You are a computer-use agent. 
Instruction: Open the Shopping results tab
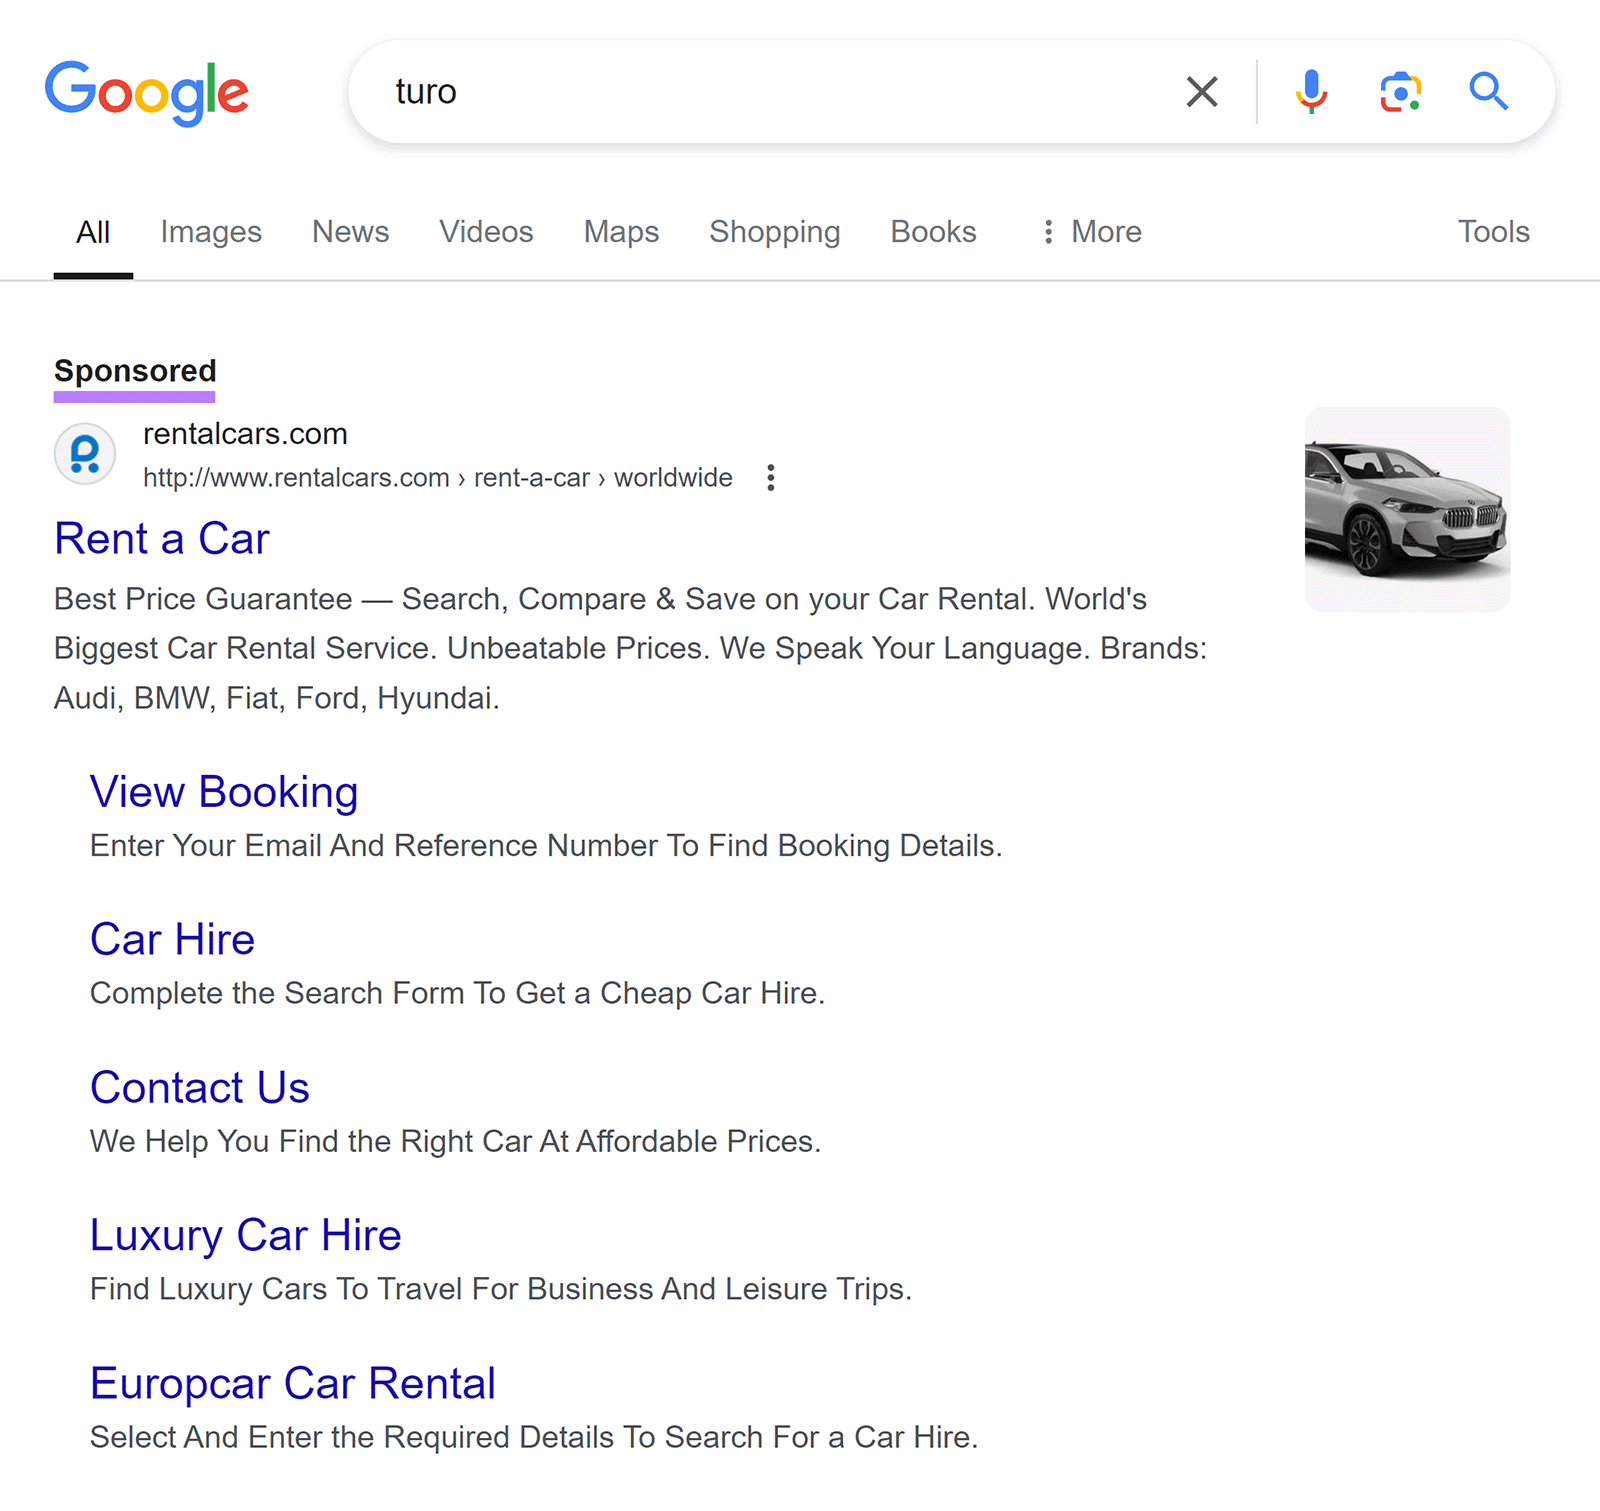(x=774, y=231)
